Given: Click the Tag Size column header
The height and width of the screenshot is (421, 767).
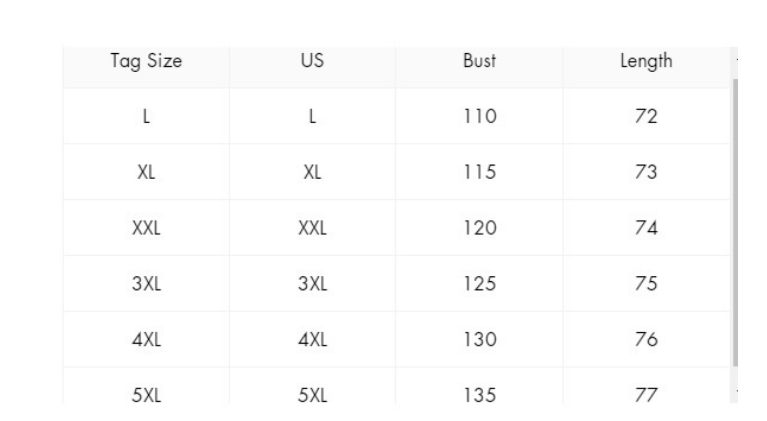Looking at the screenshot, I should 146,62.
